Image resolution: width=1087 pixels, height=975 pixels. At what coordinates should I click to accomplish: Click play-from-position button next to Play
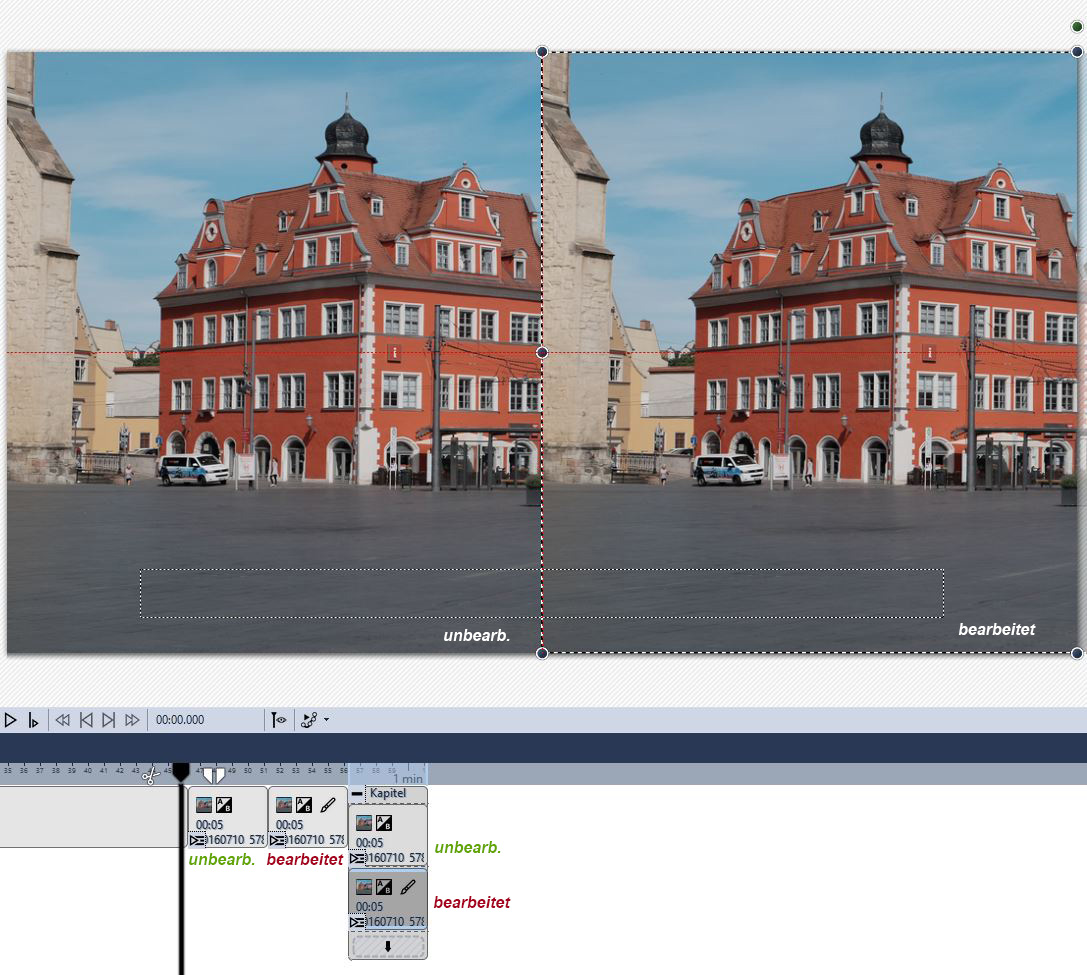(33, 720)
